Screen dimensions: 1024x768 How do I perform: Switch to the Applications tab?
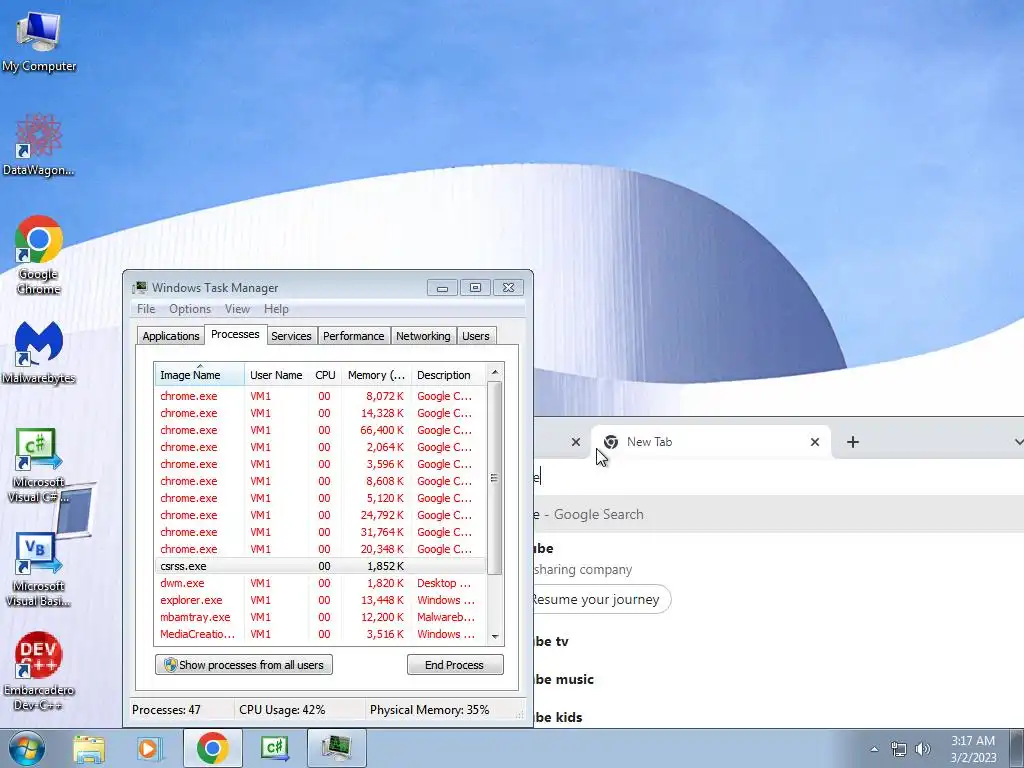click(x=170, y=336)
